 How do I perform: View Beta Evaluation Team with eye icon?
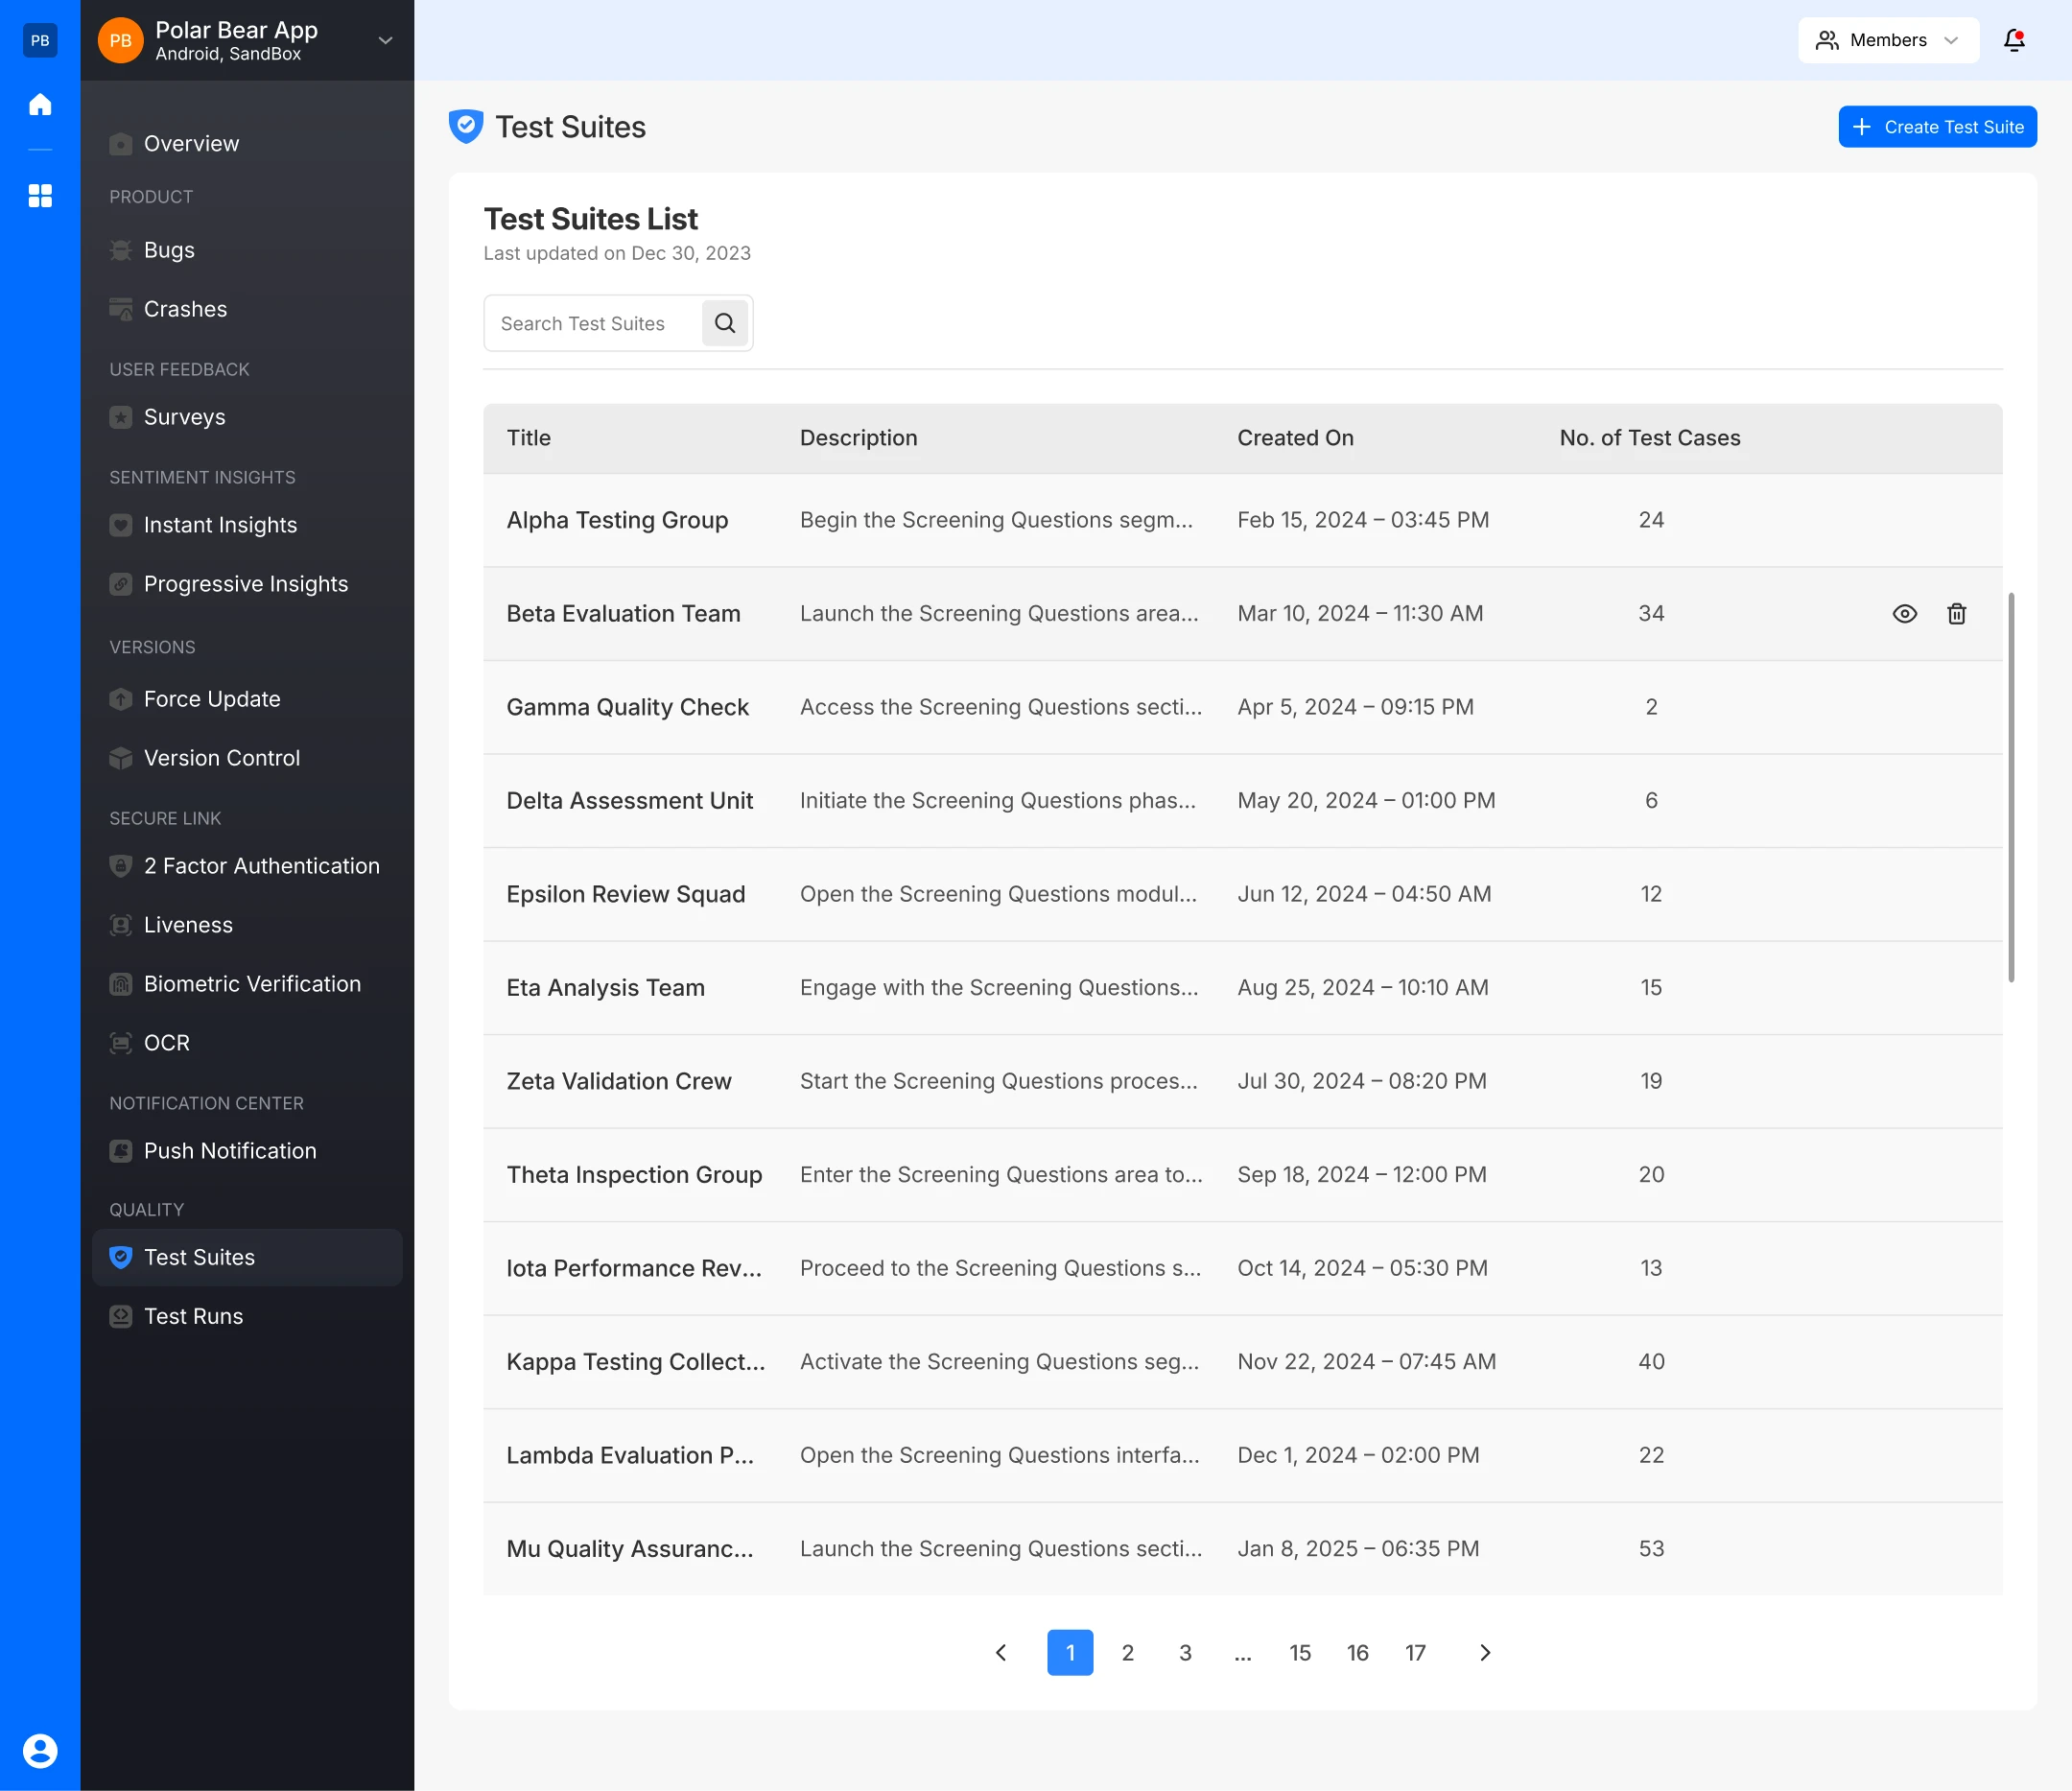[1905, 614]
